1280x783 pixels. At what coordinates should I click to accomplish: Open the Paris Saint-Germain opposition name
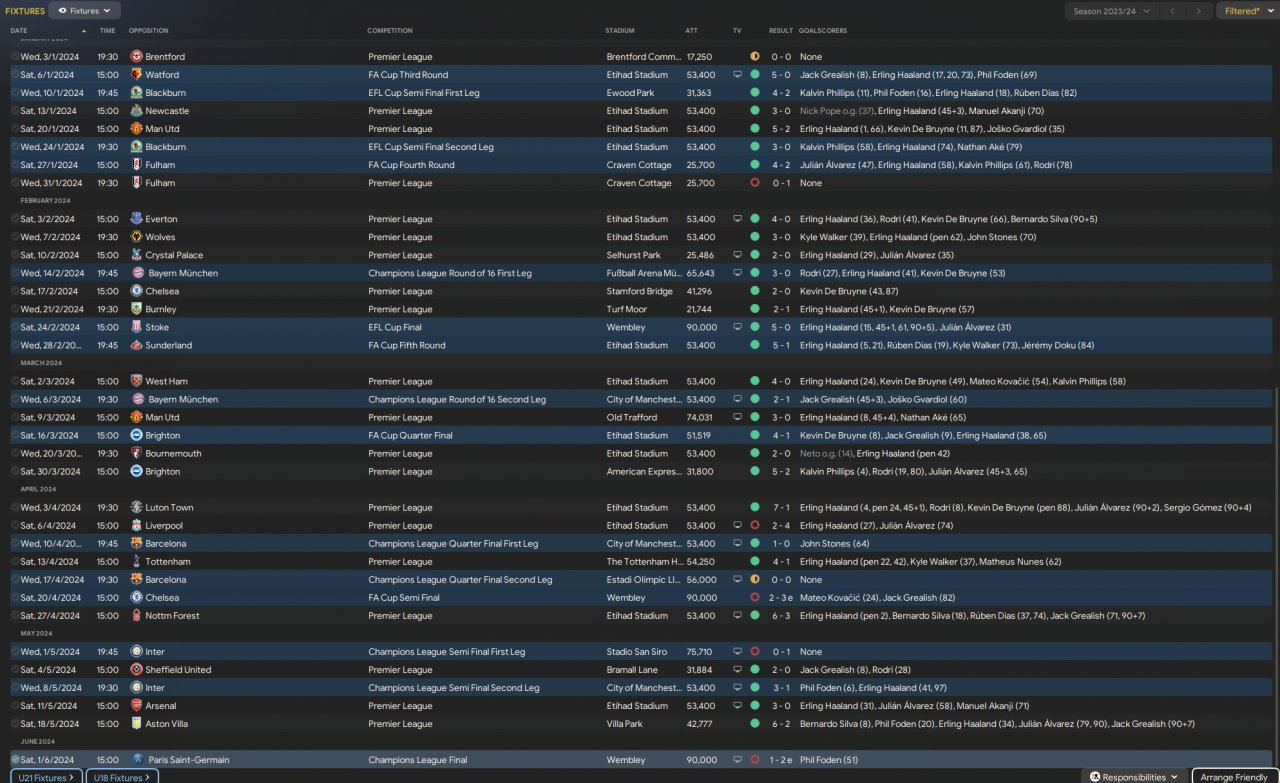(x=189, y=760)
